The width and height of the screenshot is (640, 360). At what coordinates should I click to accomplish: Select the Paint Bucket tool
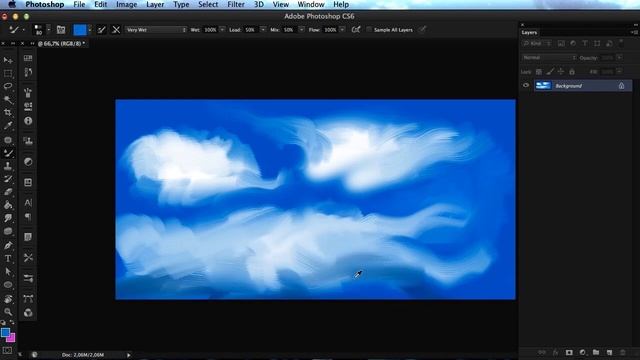point(8,205)
